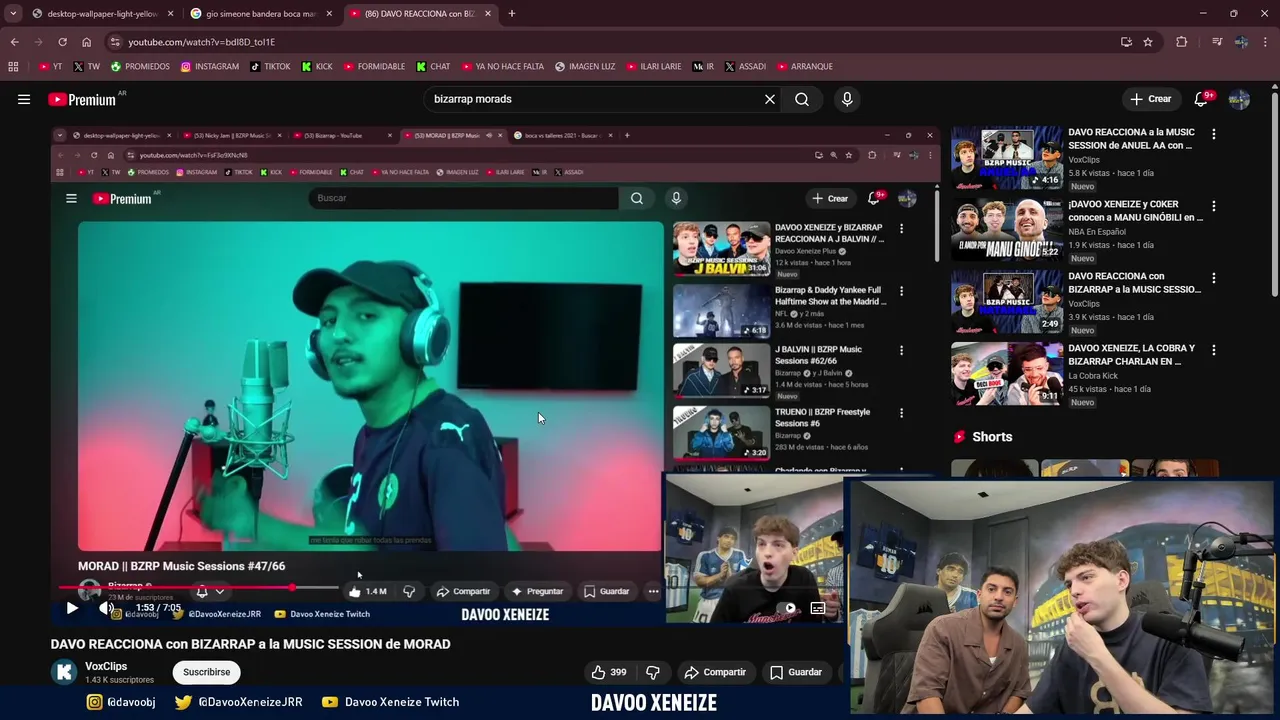Viewport: 1280px width, 720px height.
Task: Install app icon in address bar
Action: (1126, 42)
